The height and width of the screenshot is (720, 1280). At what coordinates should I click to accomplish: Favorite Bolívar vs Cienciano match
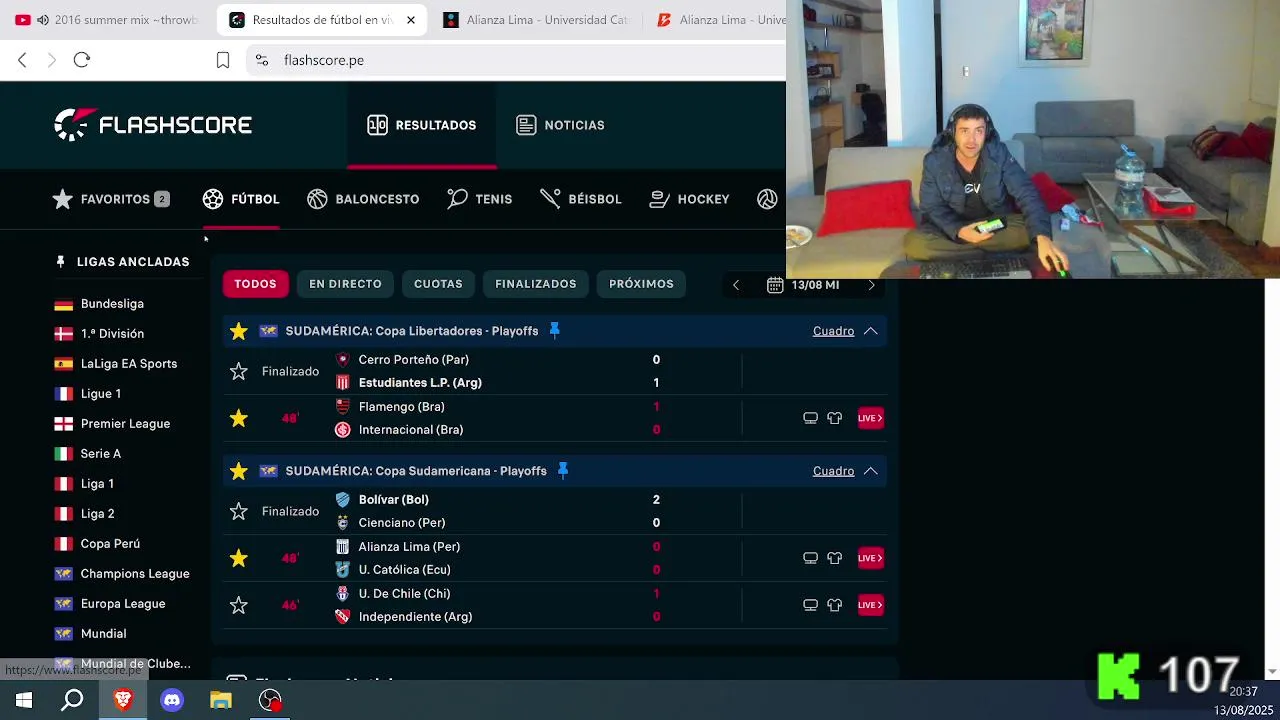tap(238, 511)
